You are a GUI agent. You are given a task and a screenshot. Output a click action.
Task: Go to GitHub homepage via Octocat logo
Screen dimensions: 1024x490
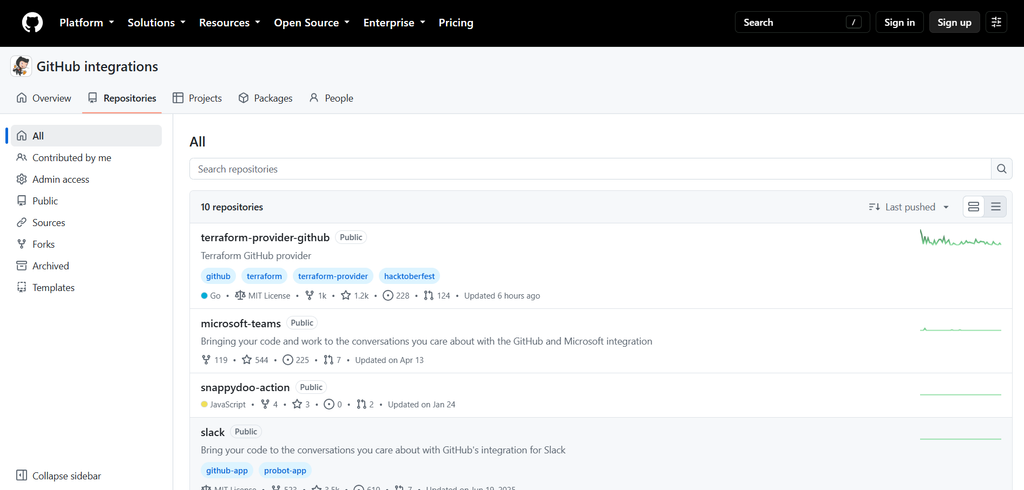(x=32, y=22)
